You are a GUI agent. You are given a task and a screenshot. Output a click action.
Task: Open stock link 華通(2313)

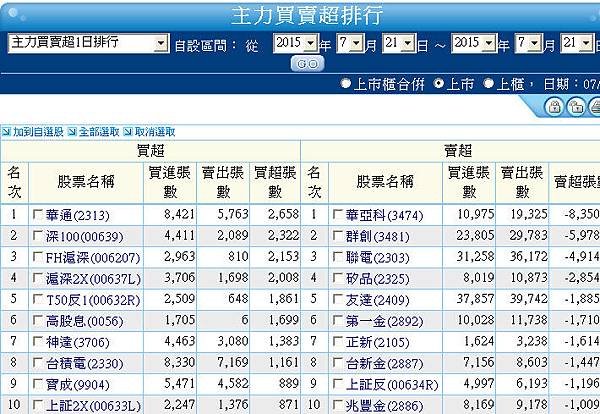click(77, 215)
